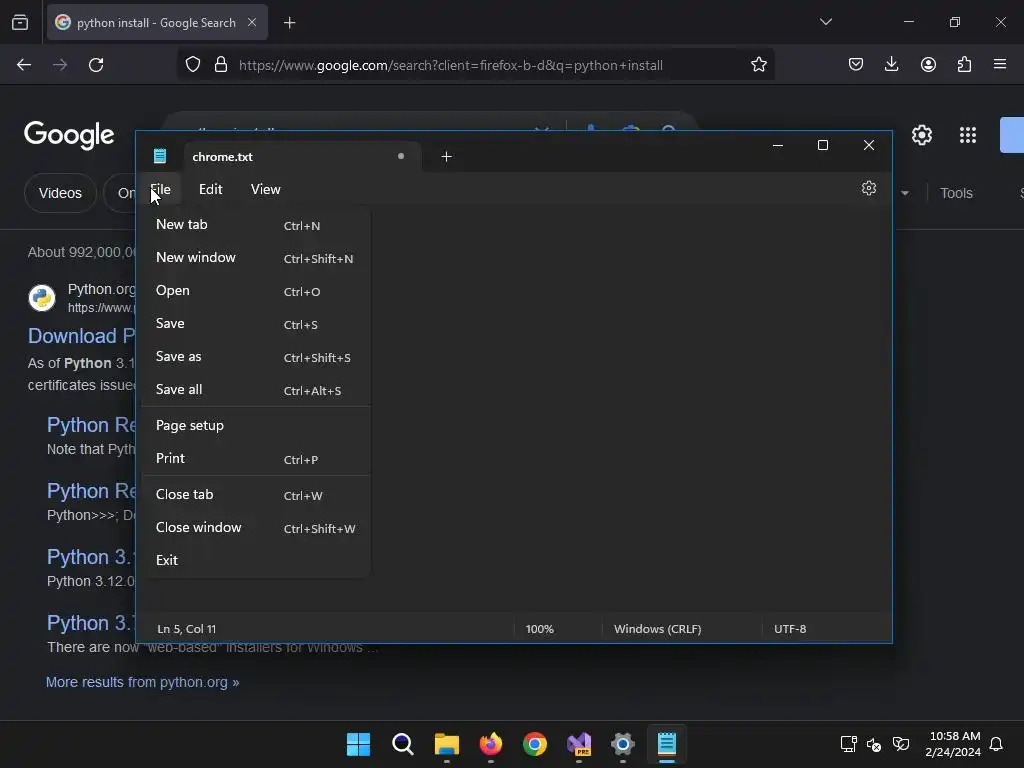Open Firefox downloads panel
Image resolution: width=1024 pixels, height=768 pixels.
(891, 64)
